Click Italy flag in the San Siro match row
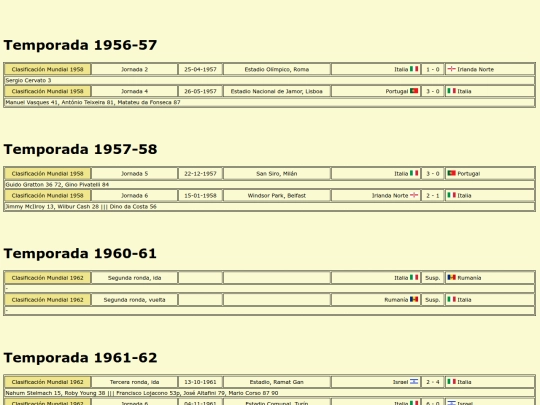540x405 pixels. click(x=414, y=173)
